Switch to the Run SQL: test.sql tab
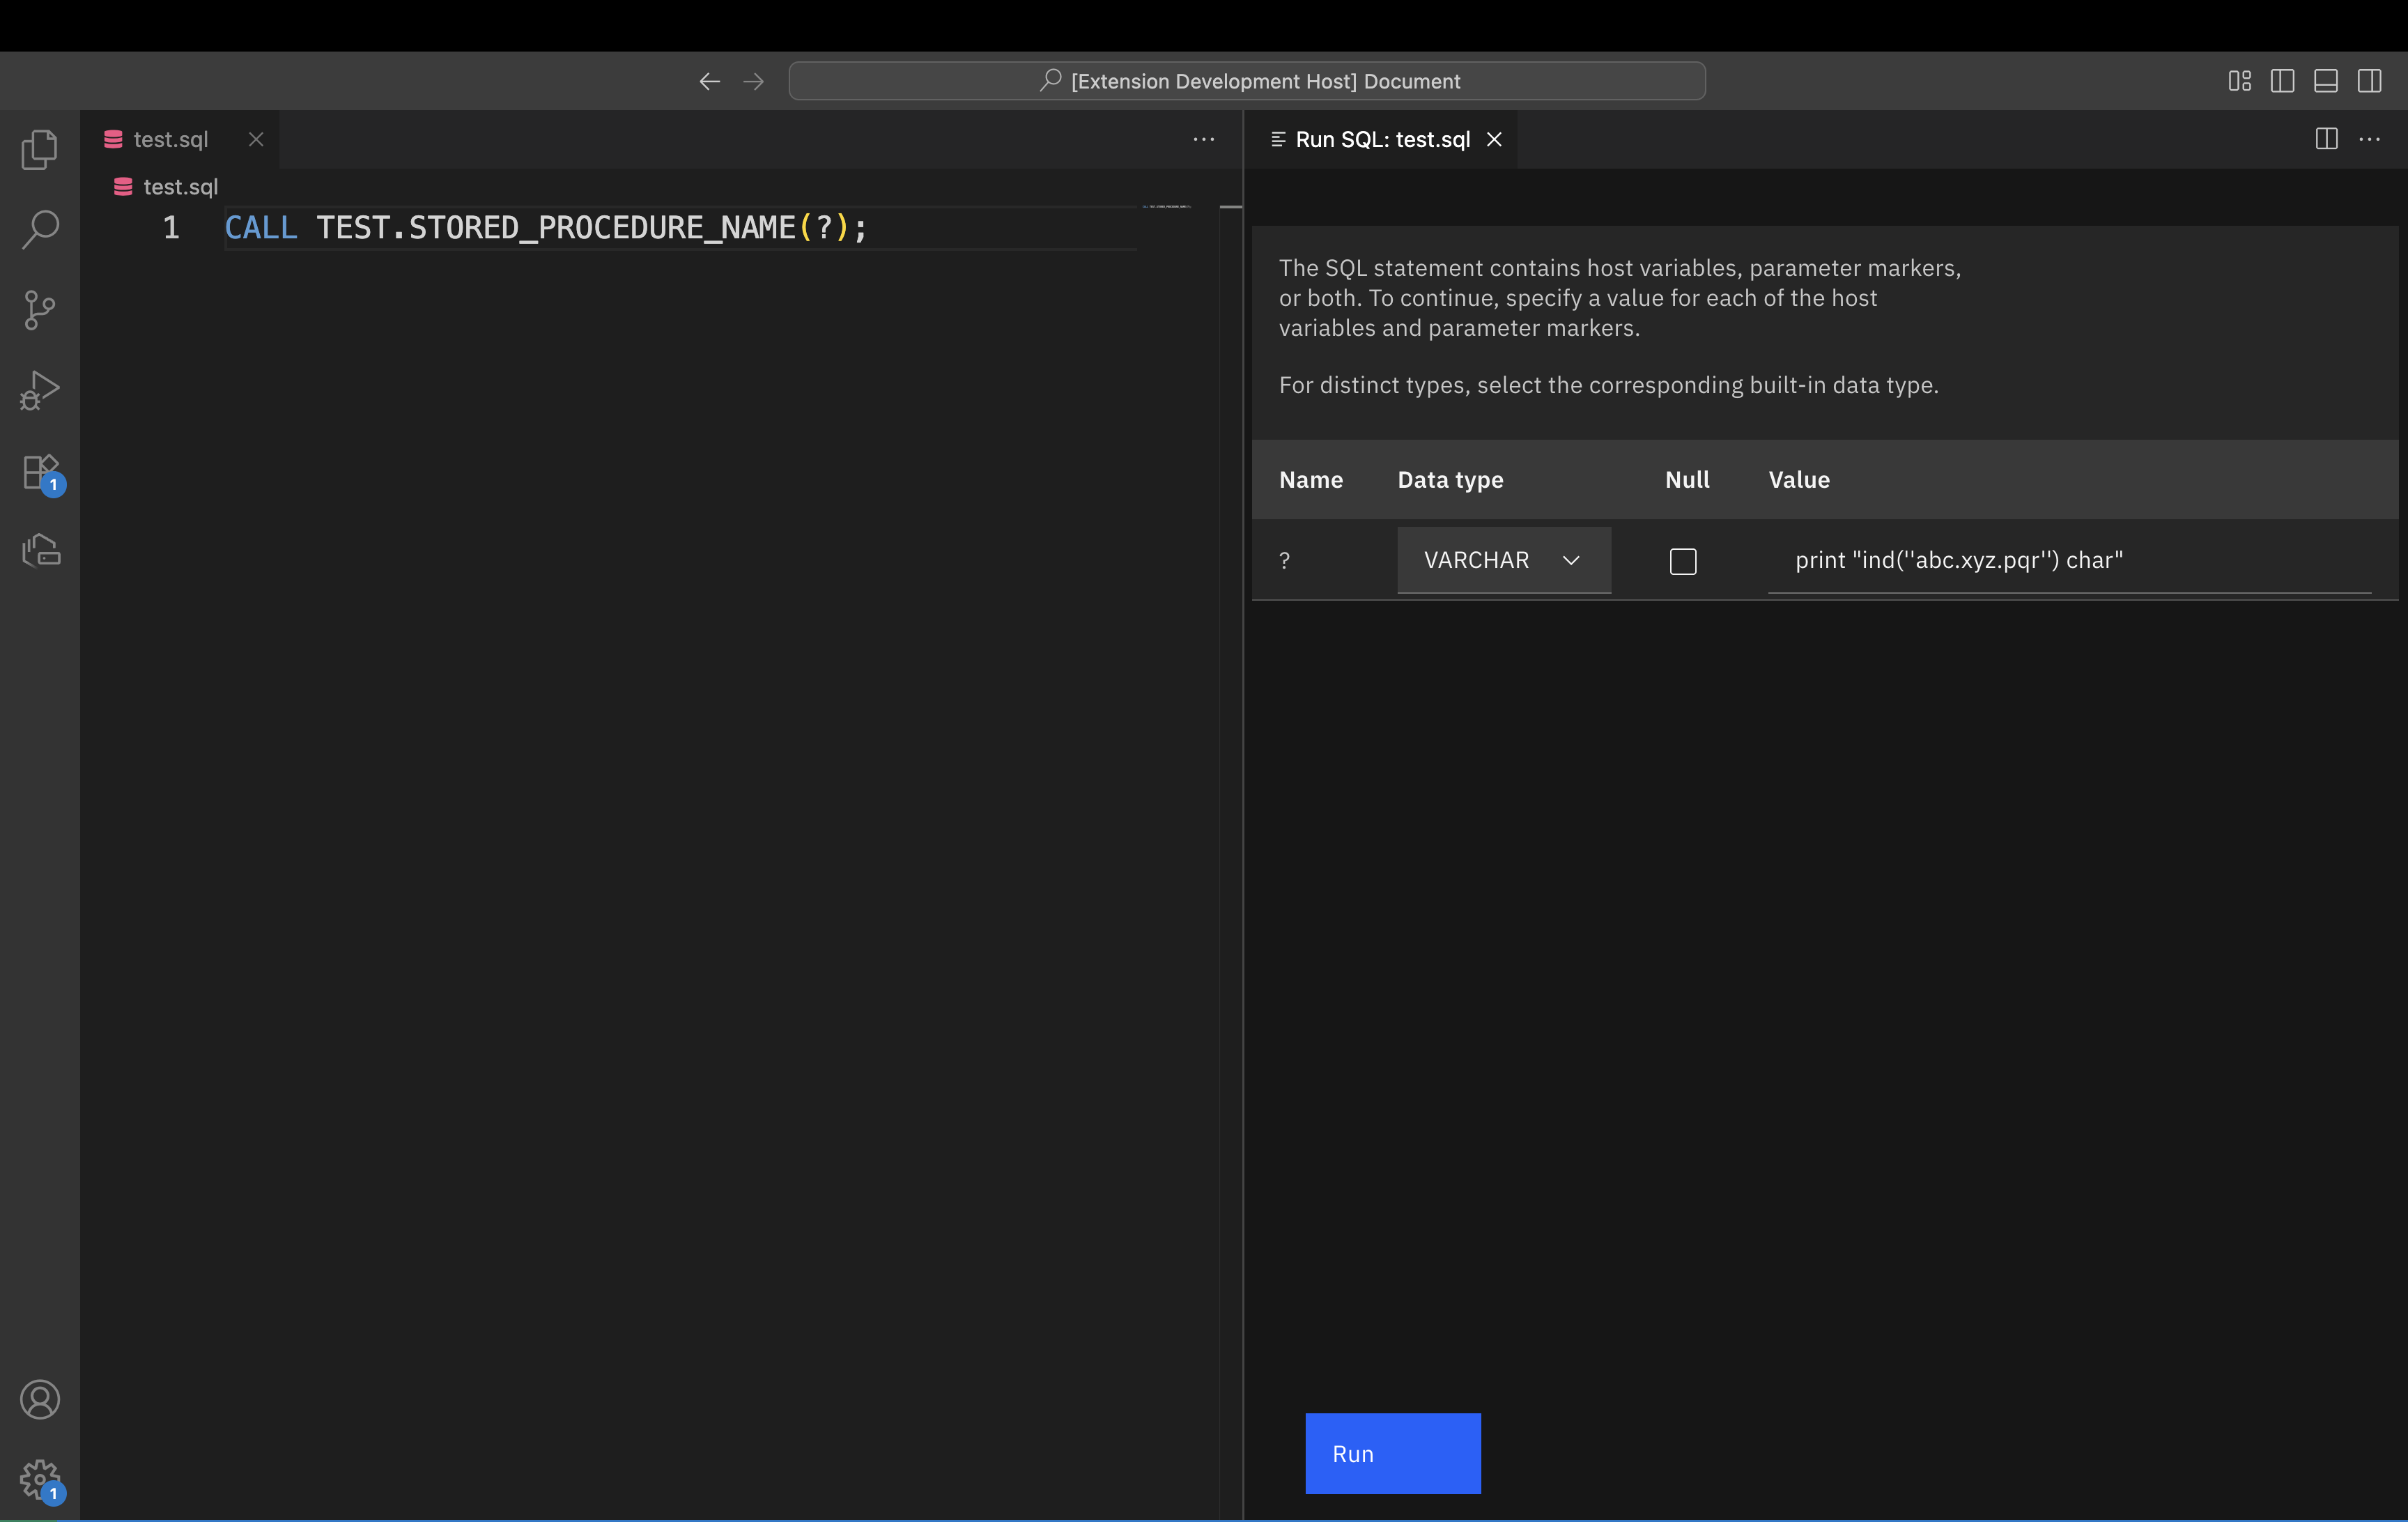 pos(1382,139)
